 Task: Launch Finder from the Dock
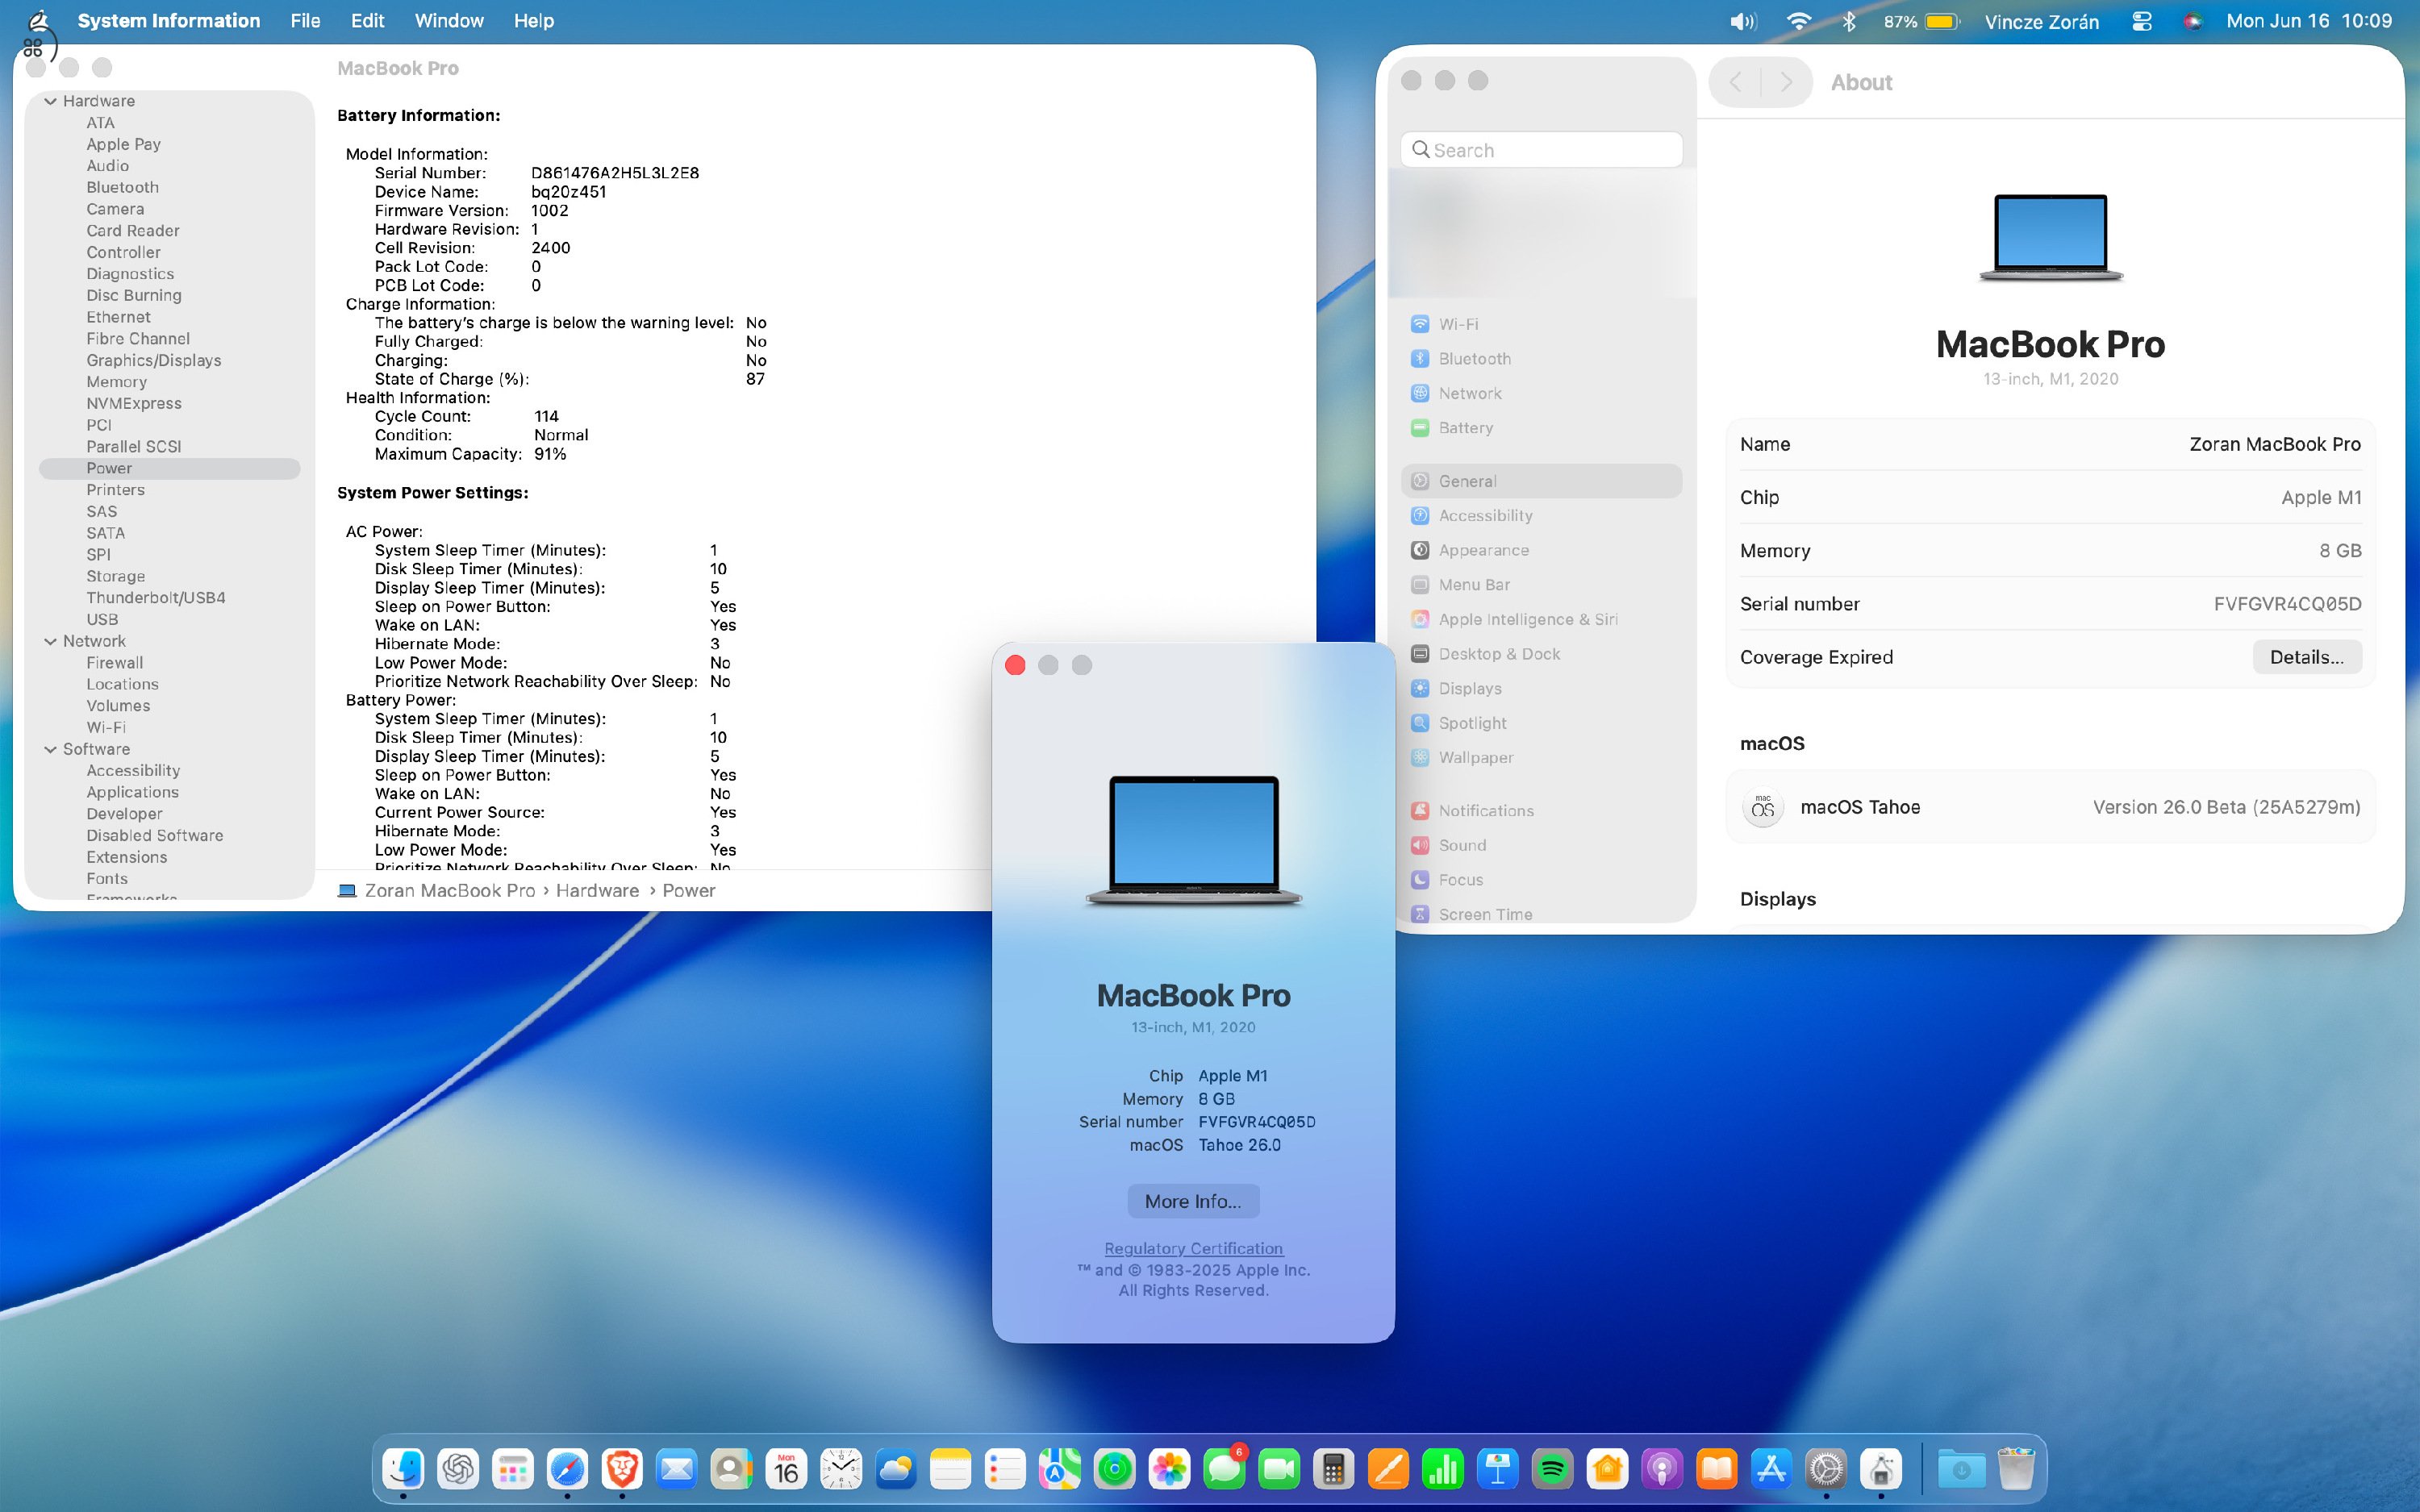coord(403,1469)
